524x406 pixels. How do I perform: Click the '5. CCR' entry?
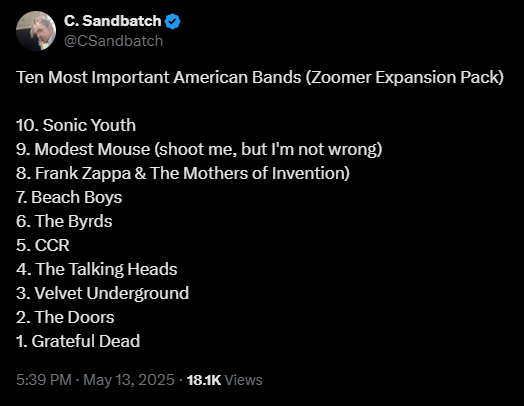click(x=43, y=245)
